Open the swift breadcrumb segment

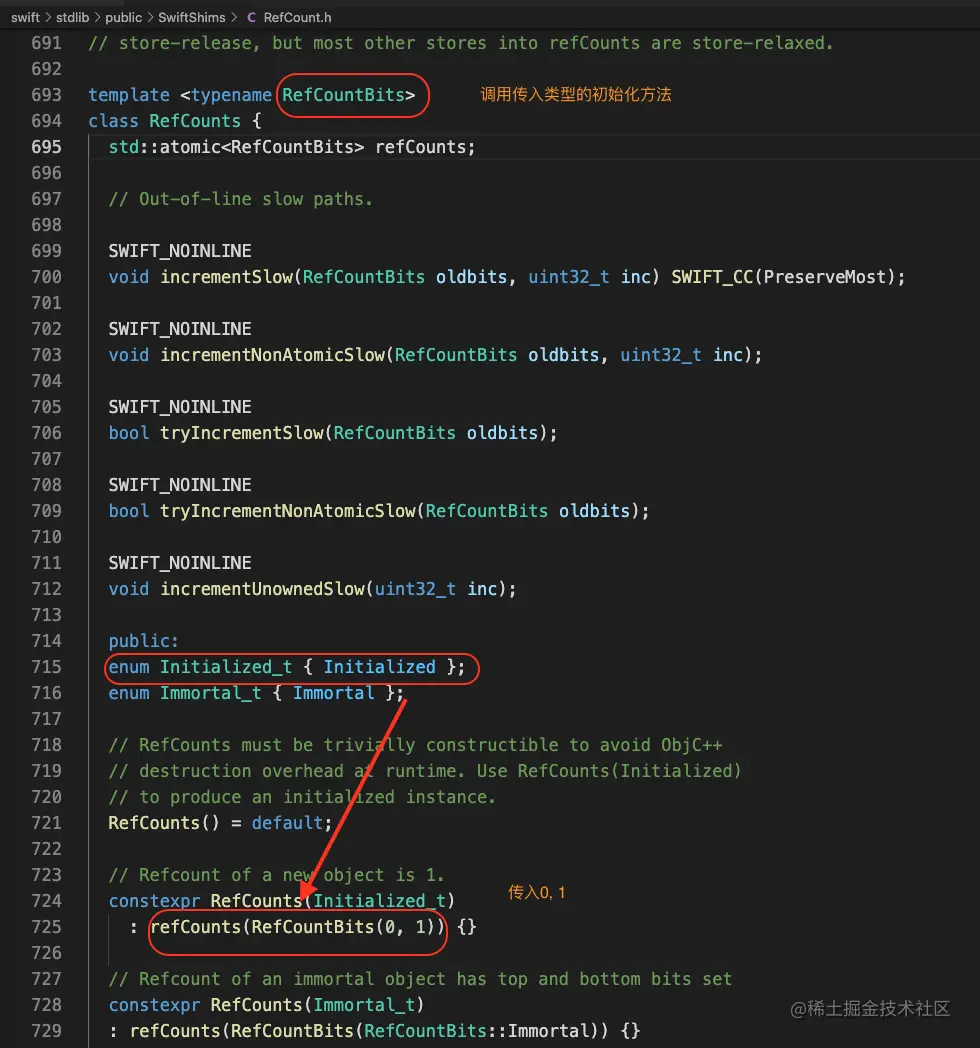click(x=25, y=17)
